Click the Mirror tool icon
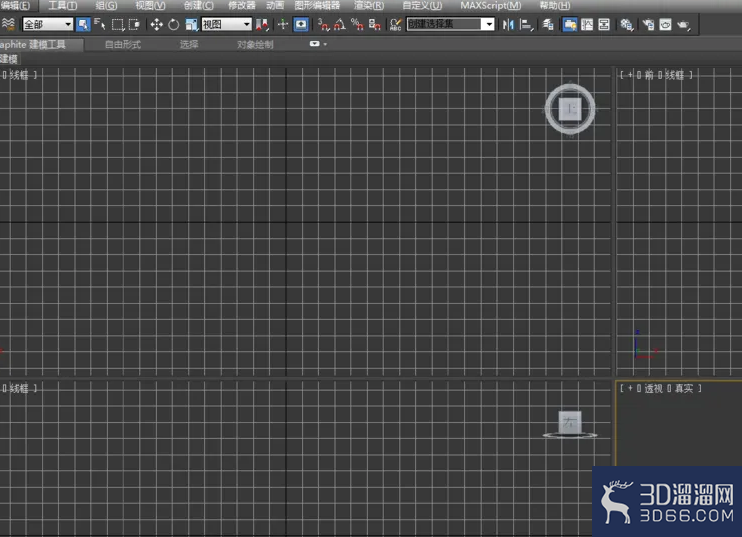742x537 pixels. [508, 24]
